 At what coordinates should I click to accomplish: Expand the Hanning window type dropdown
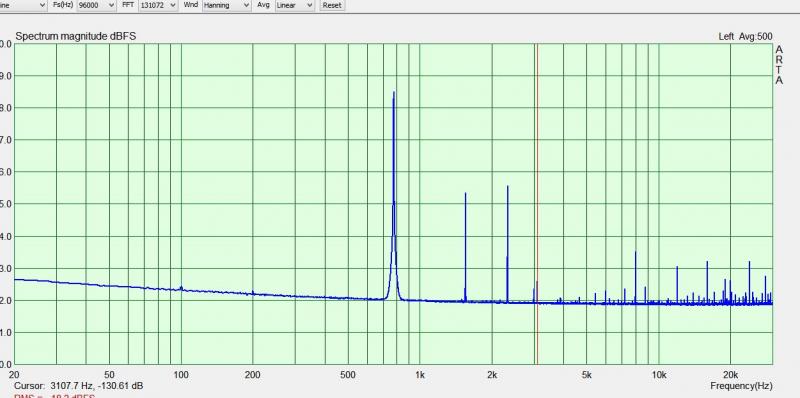[226, 5]
